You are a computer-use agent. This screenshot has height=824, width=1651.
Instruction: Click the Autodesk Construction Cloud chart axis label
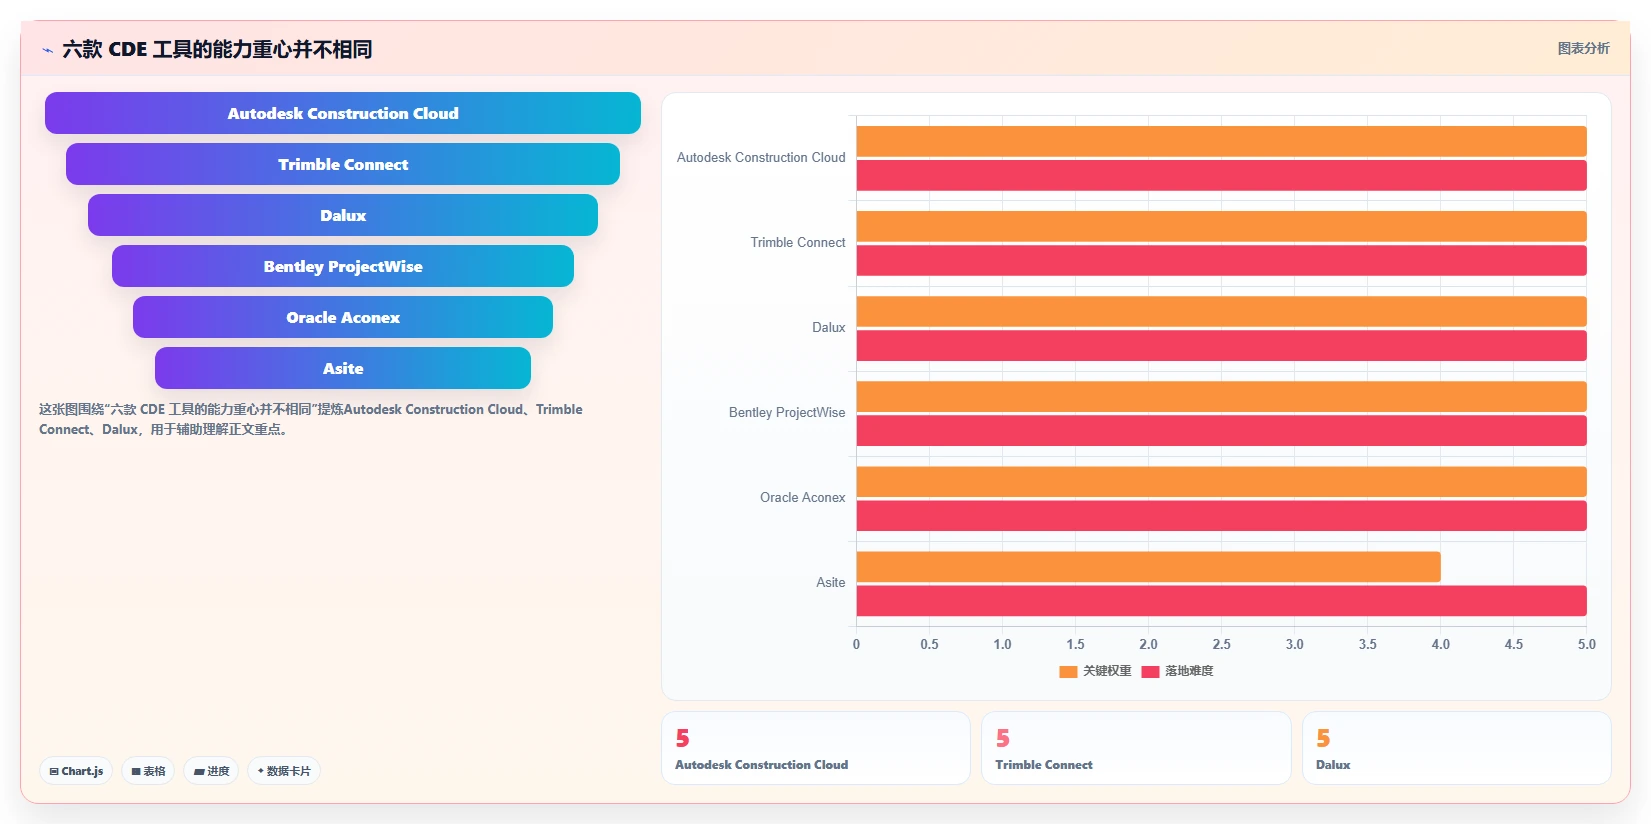click(761, 158)
